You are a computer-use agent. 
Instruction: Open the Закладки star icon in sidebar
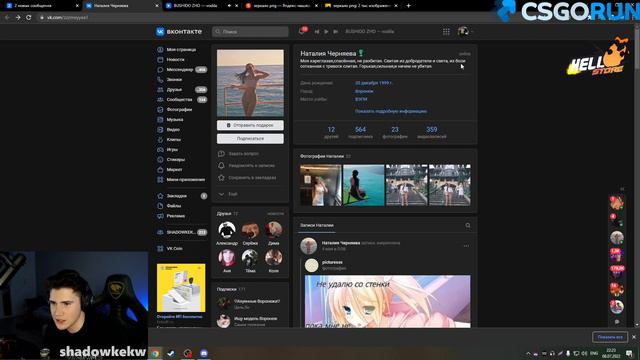click(x=160, y=196)
